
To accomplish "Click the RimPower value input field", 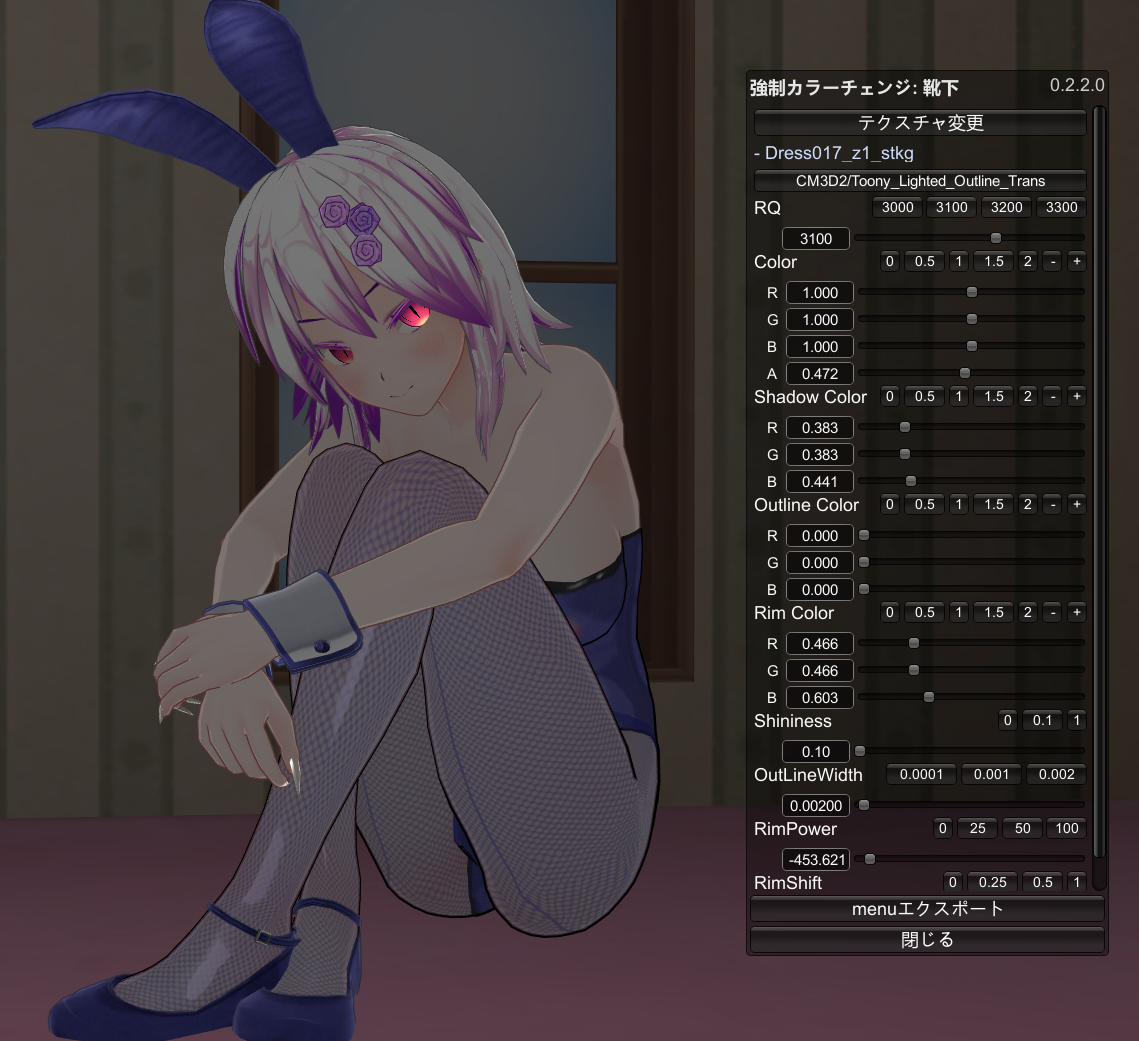I will [x=815, y=858].
